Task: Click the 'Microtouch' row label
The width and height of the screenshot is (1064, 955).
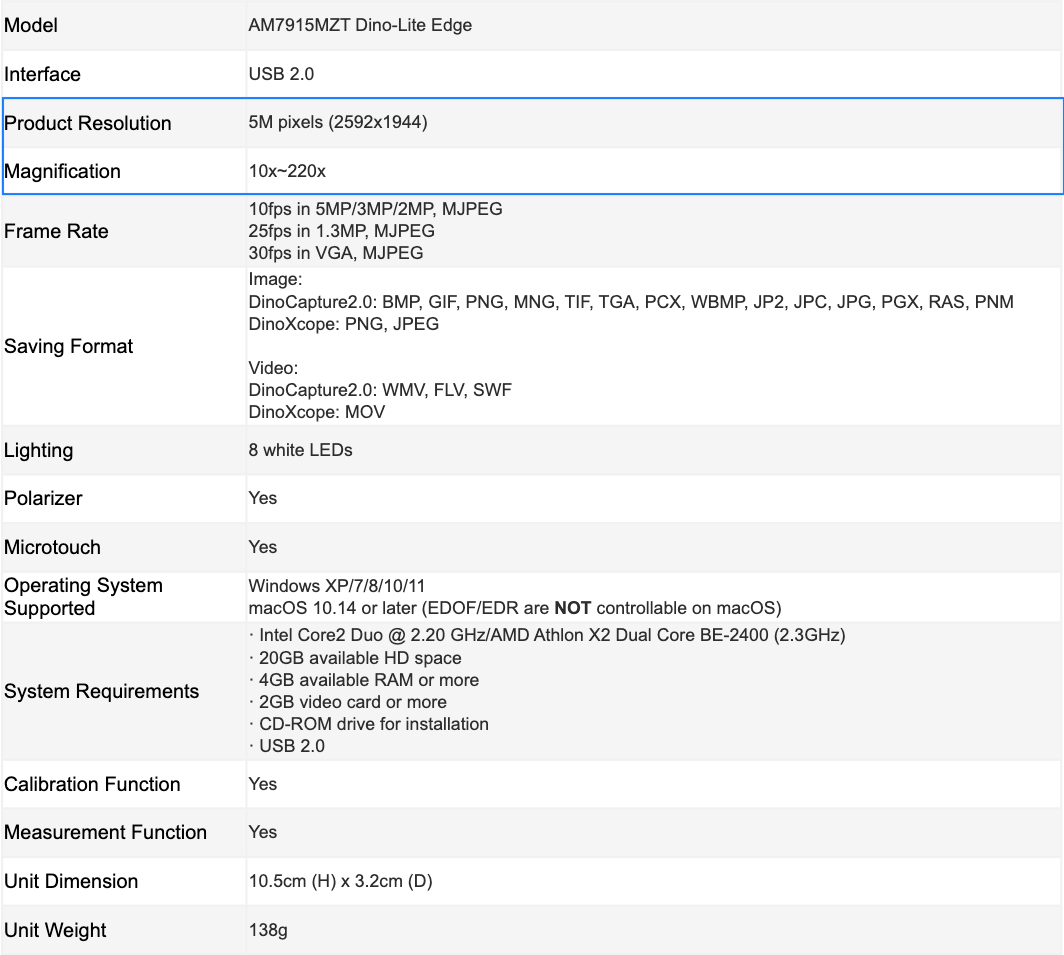Action: click(52, 548)
